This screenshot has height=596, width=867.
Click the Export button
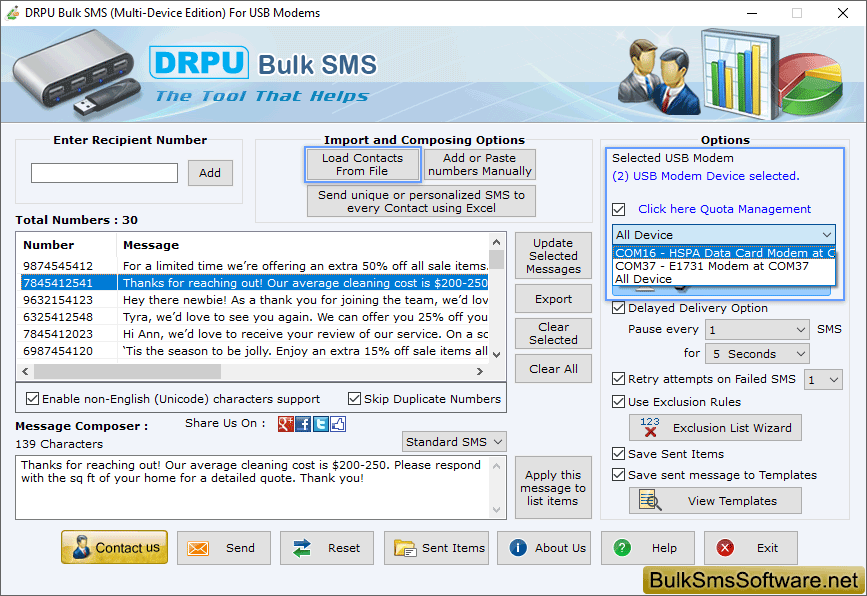(553, 299)
